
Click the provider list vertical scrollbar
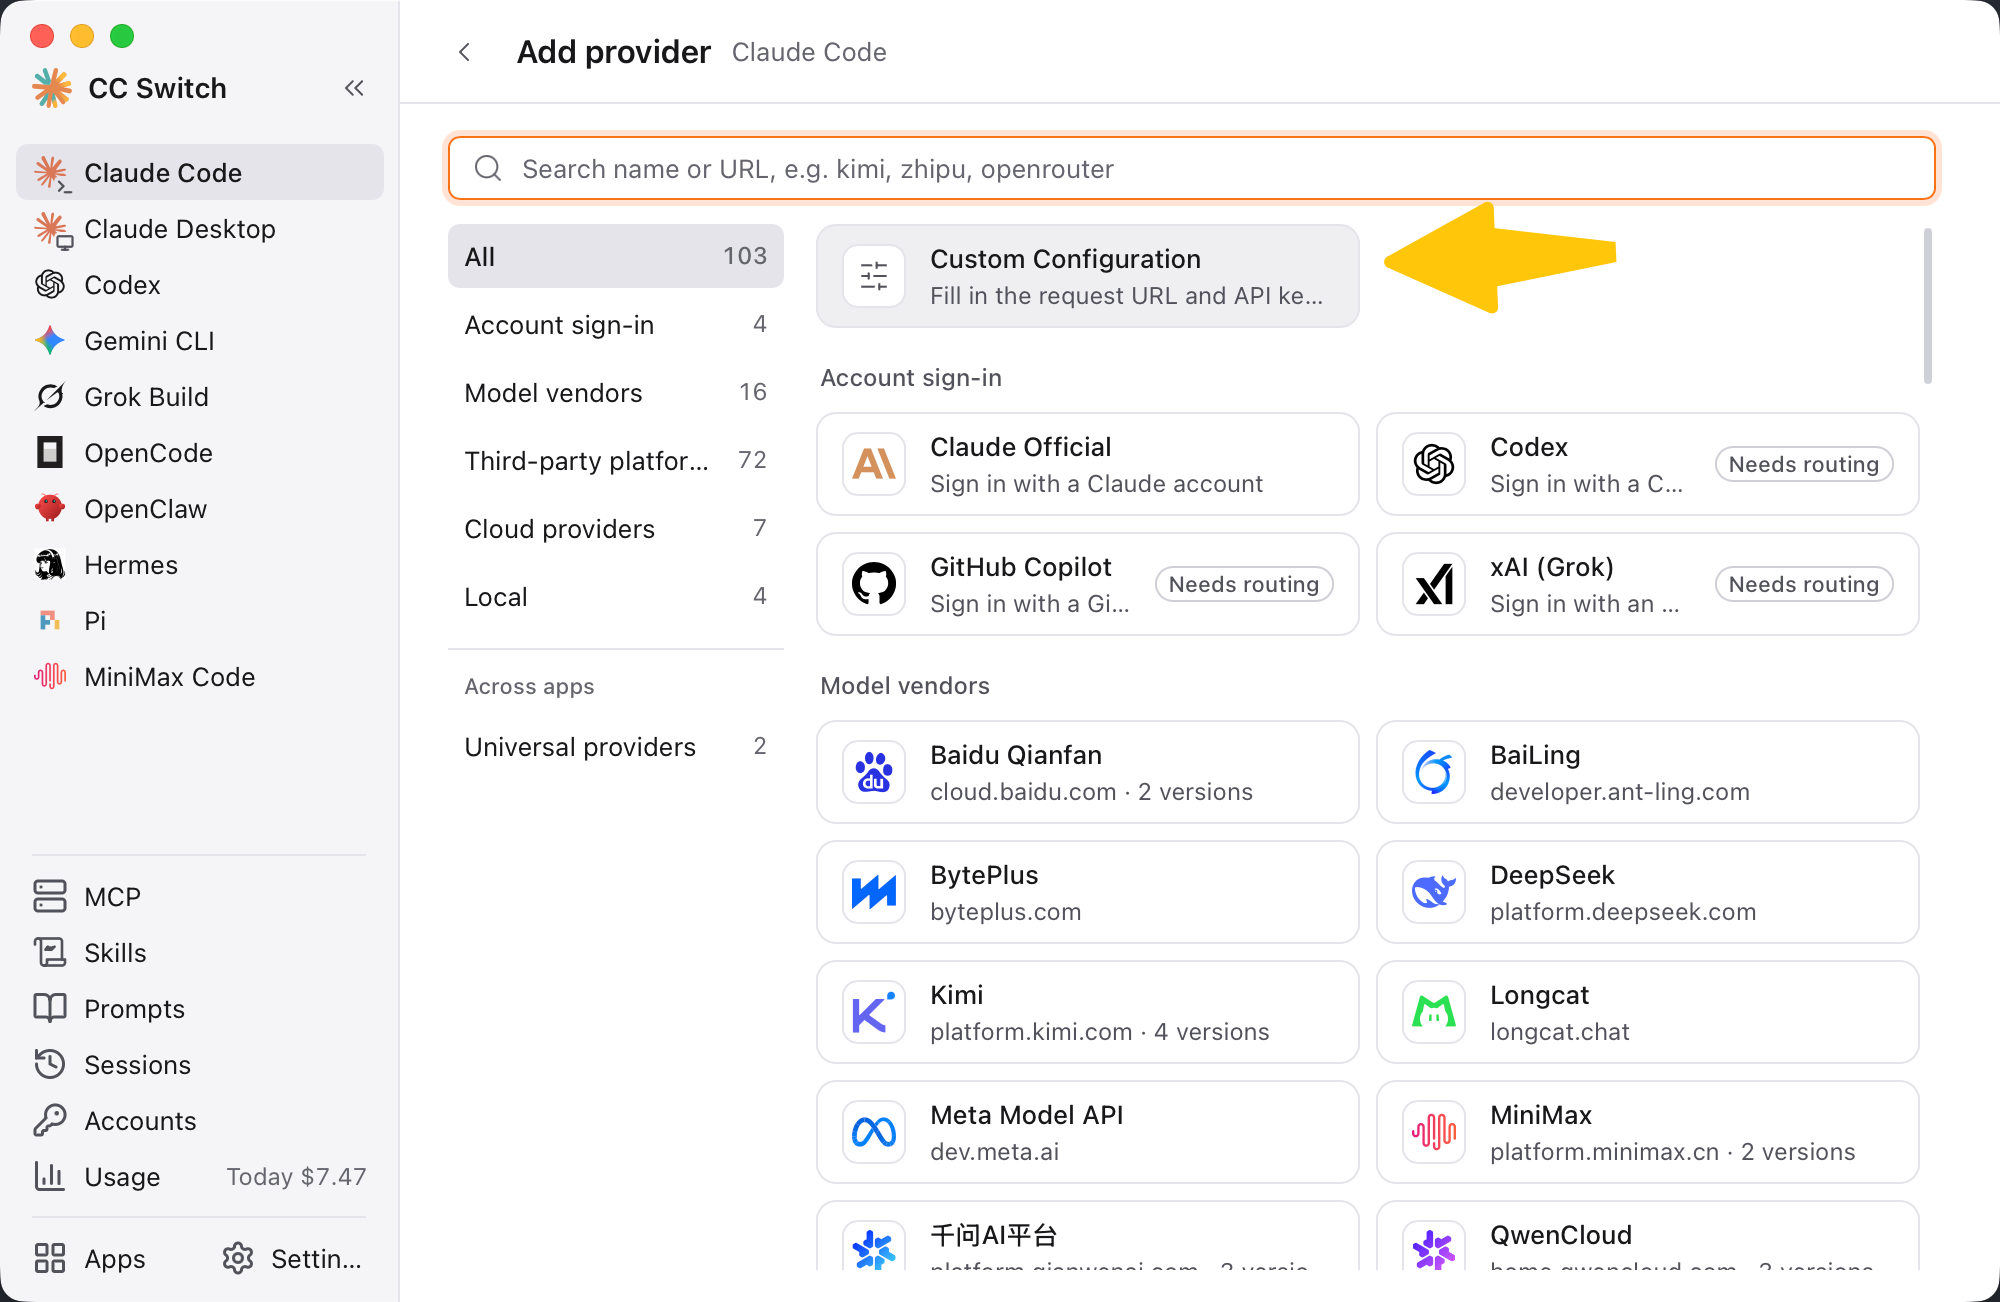point(1927,306)
